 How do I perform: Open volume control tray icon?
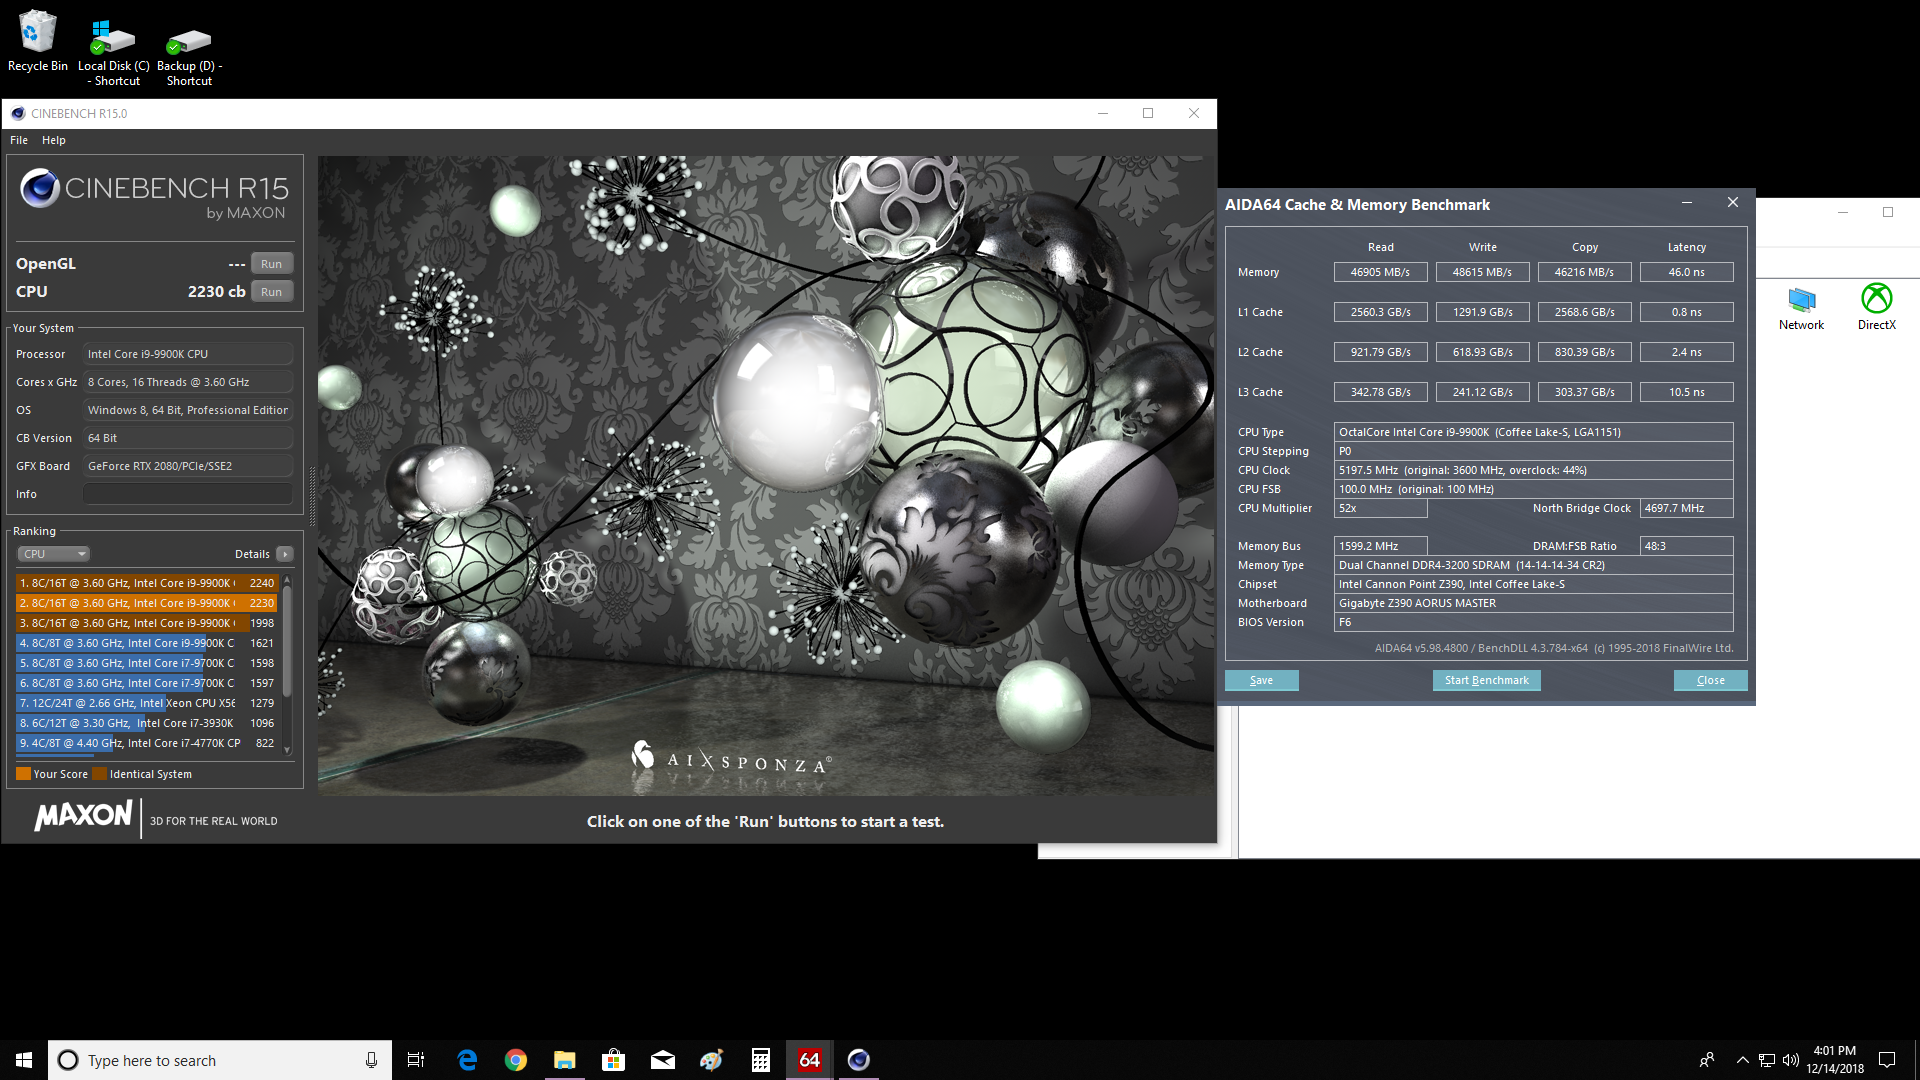click(x=1790, y=1060)
